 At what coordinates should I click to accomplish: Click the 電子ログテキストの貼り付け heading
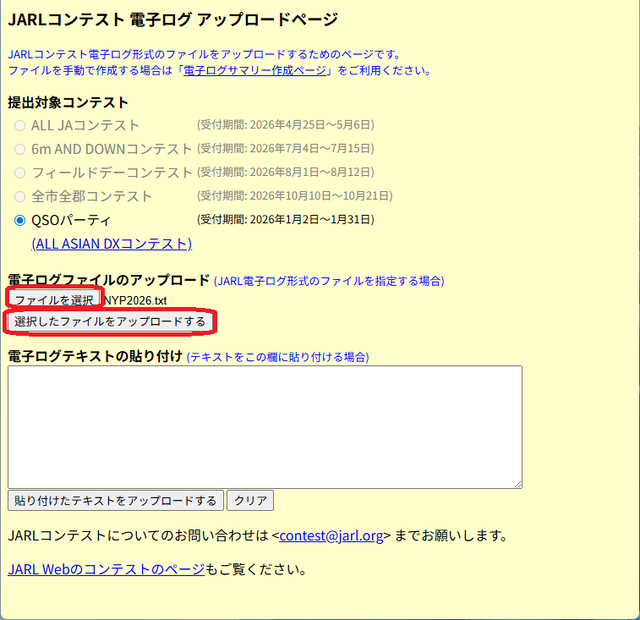pos(95,356)
